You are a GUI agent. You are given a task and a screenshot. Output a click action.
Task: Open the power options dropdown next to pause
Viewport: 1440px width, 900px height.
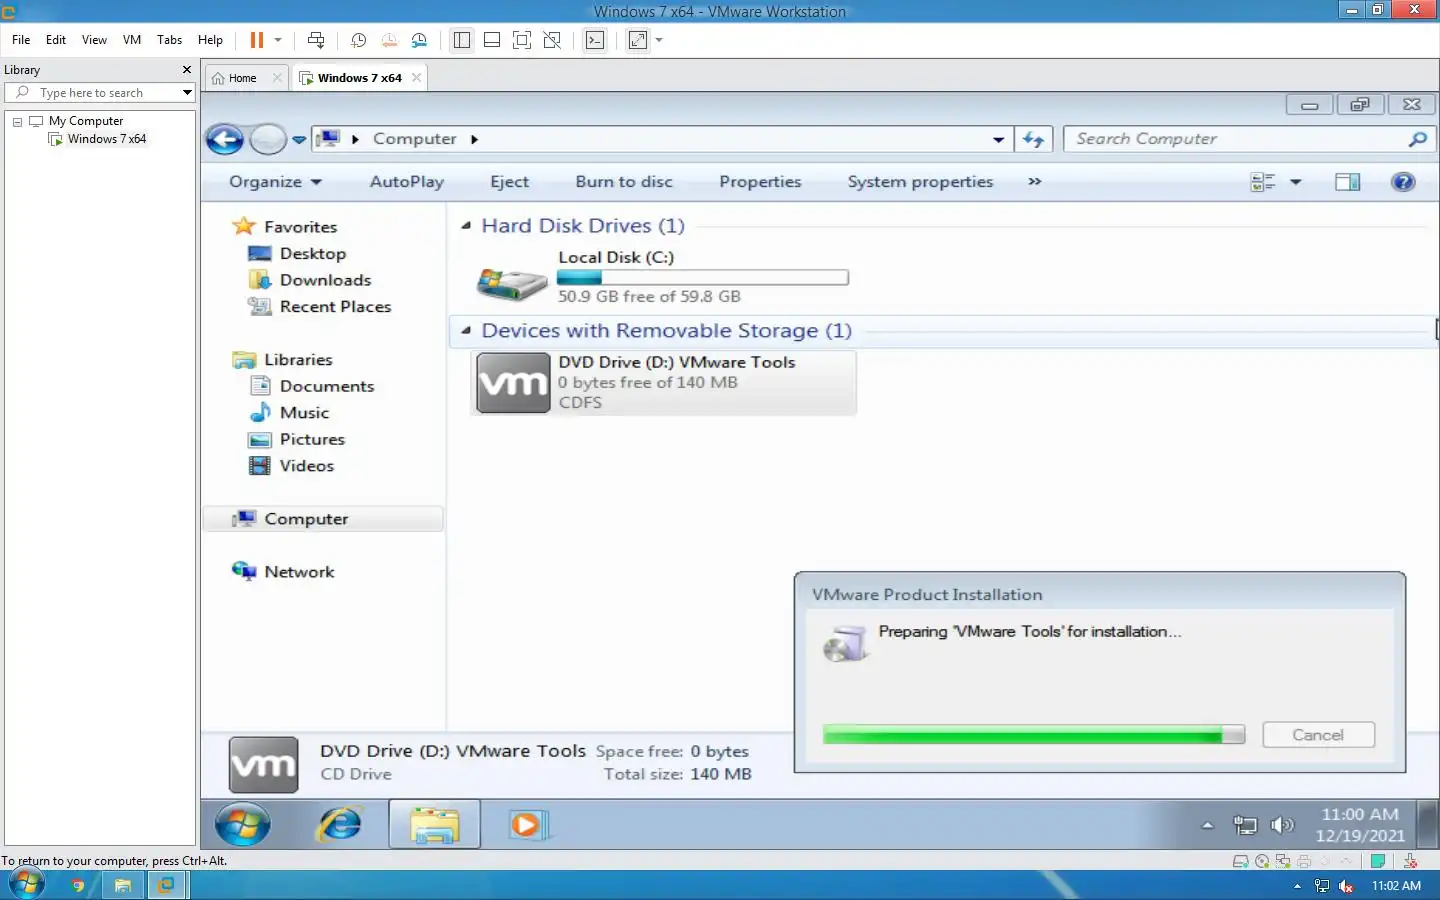278,40
